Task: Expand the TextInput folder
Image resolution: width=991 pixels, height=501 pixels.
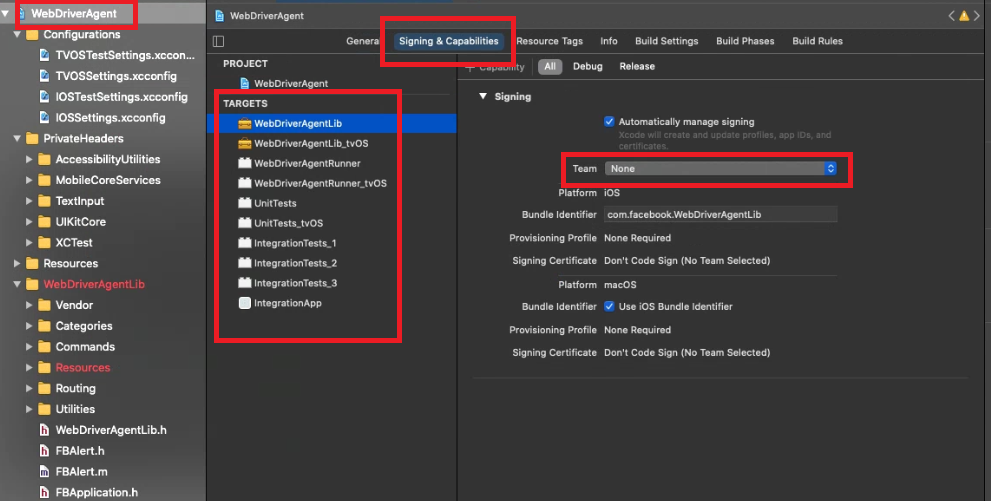Action: click(x=29, y=201)
